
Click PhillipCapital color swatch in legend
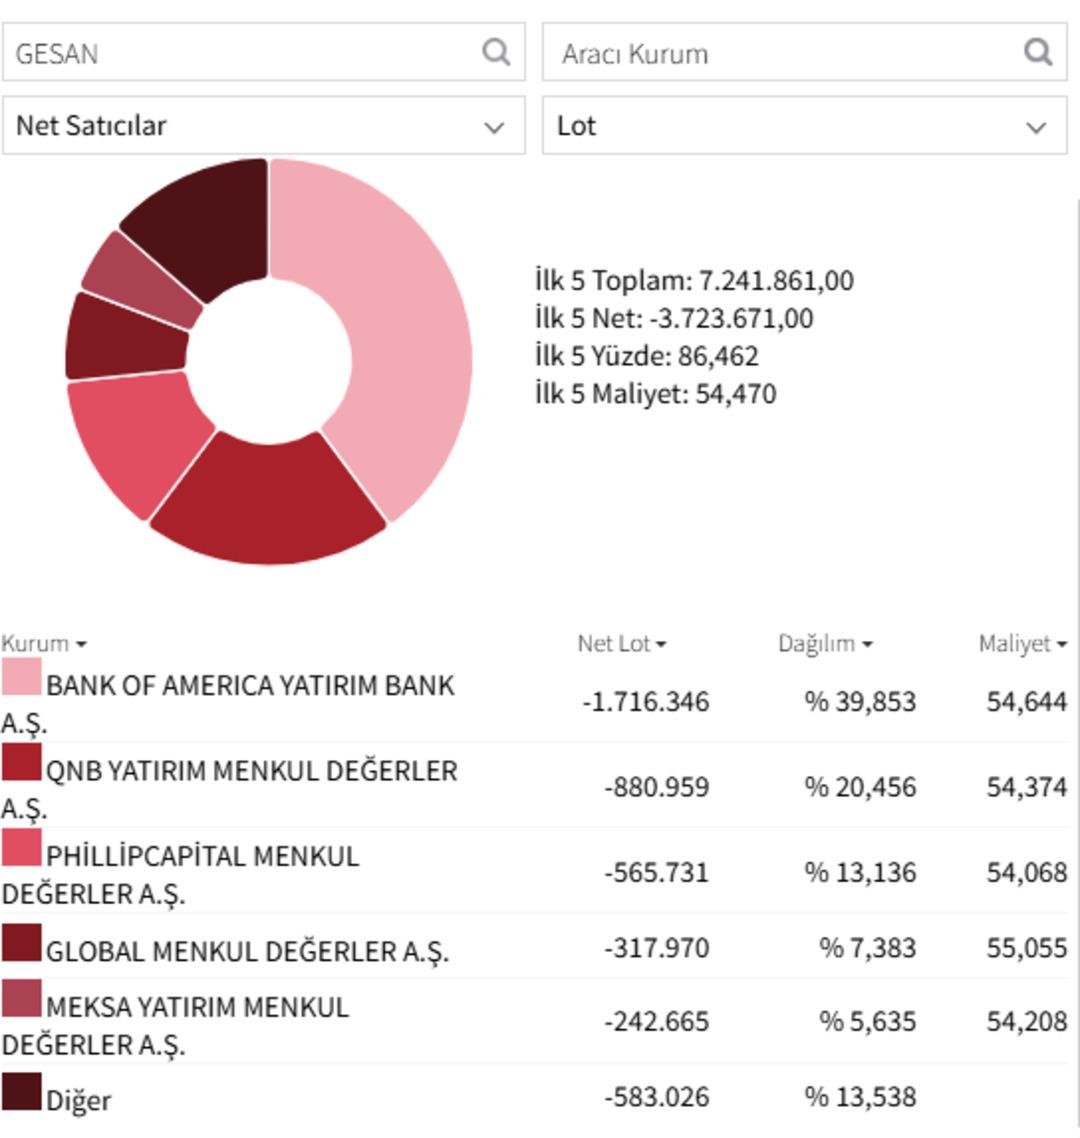[21, 847]
